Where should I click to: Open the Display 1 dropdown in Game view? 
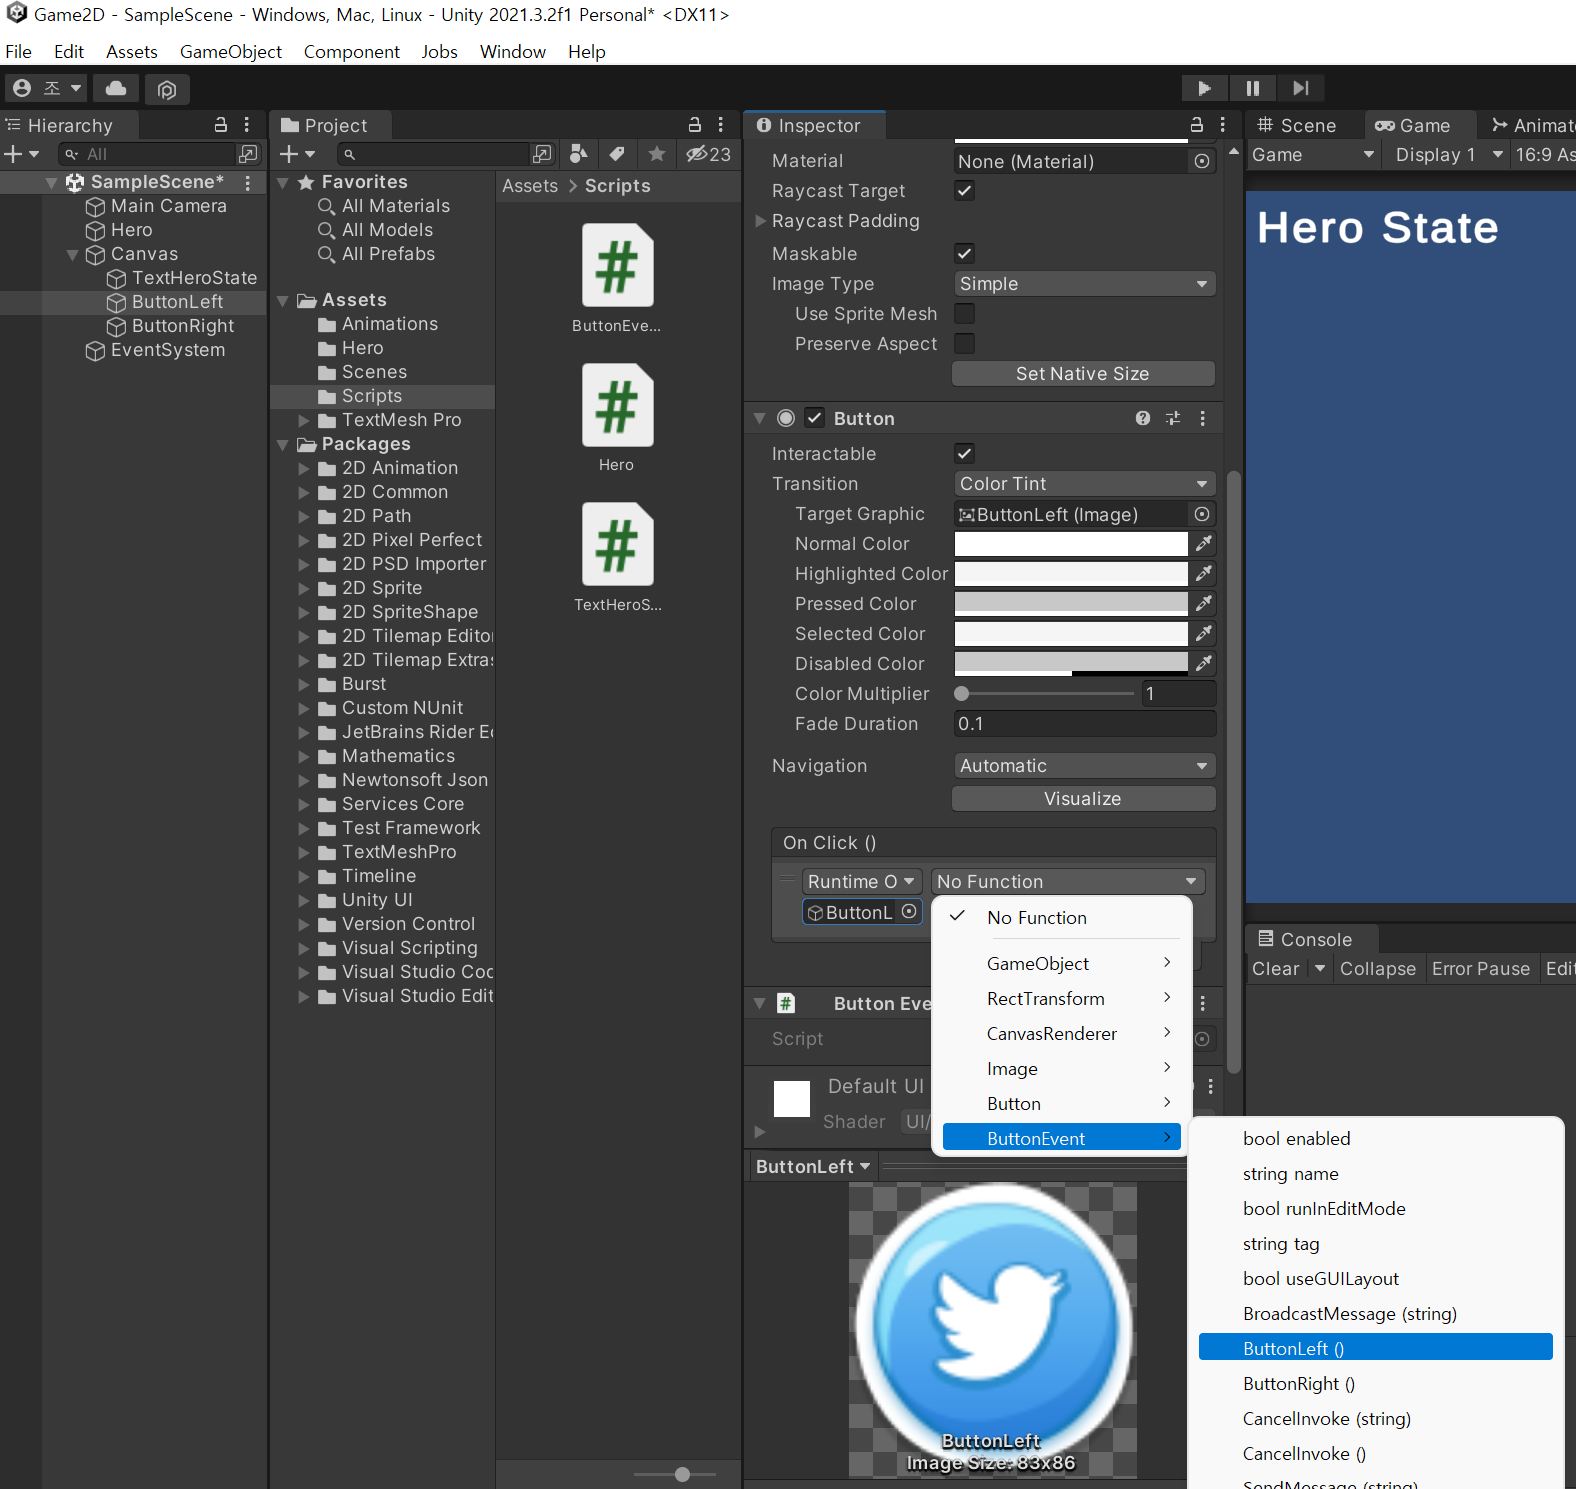[1448, 155]
